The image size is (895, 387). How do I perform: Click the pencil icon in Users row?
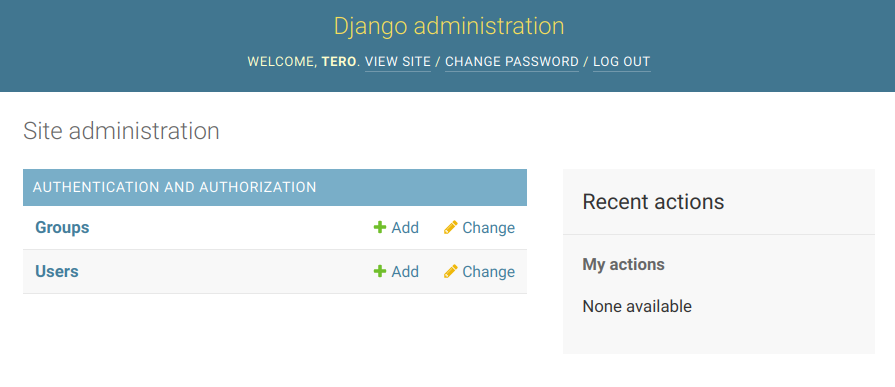point(450,271)
